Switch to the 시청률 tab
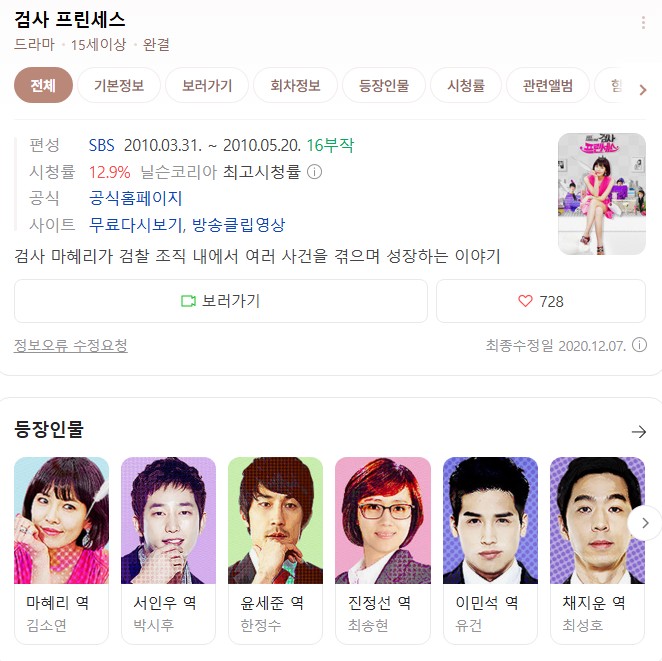Viewport: 662px width, 661px height. coord(466,85)
